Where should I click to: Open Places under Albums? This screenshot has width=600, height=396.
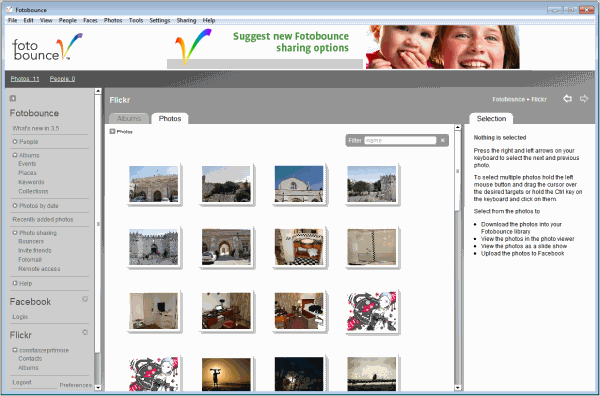pos(27,173)
